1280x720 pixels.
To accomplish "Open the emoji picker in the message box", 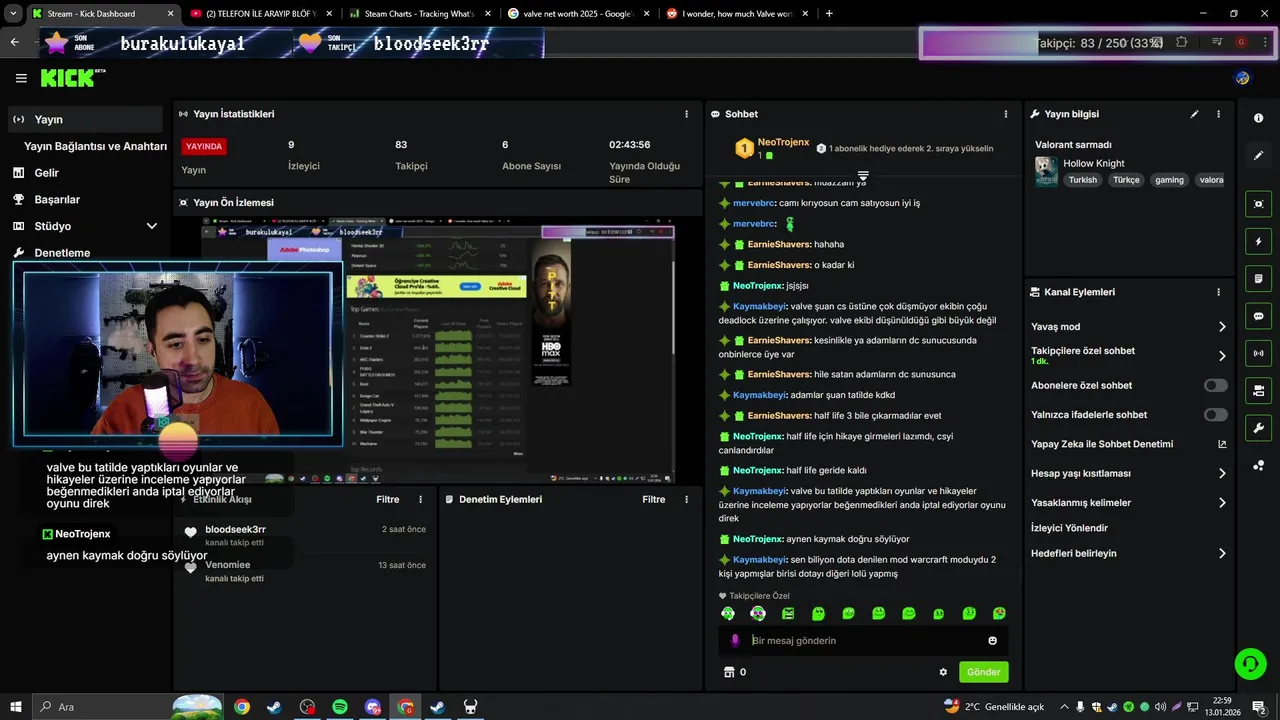I will coord(992,641).
